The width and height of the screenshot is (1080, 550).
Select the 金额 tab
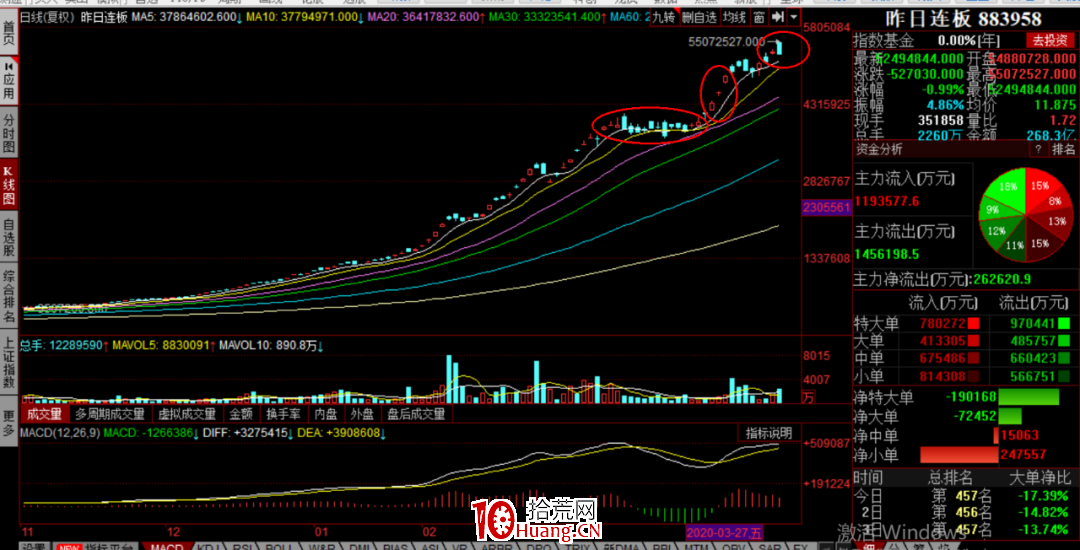[x=242, y=414]
